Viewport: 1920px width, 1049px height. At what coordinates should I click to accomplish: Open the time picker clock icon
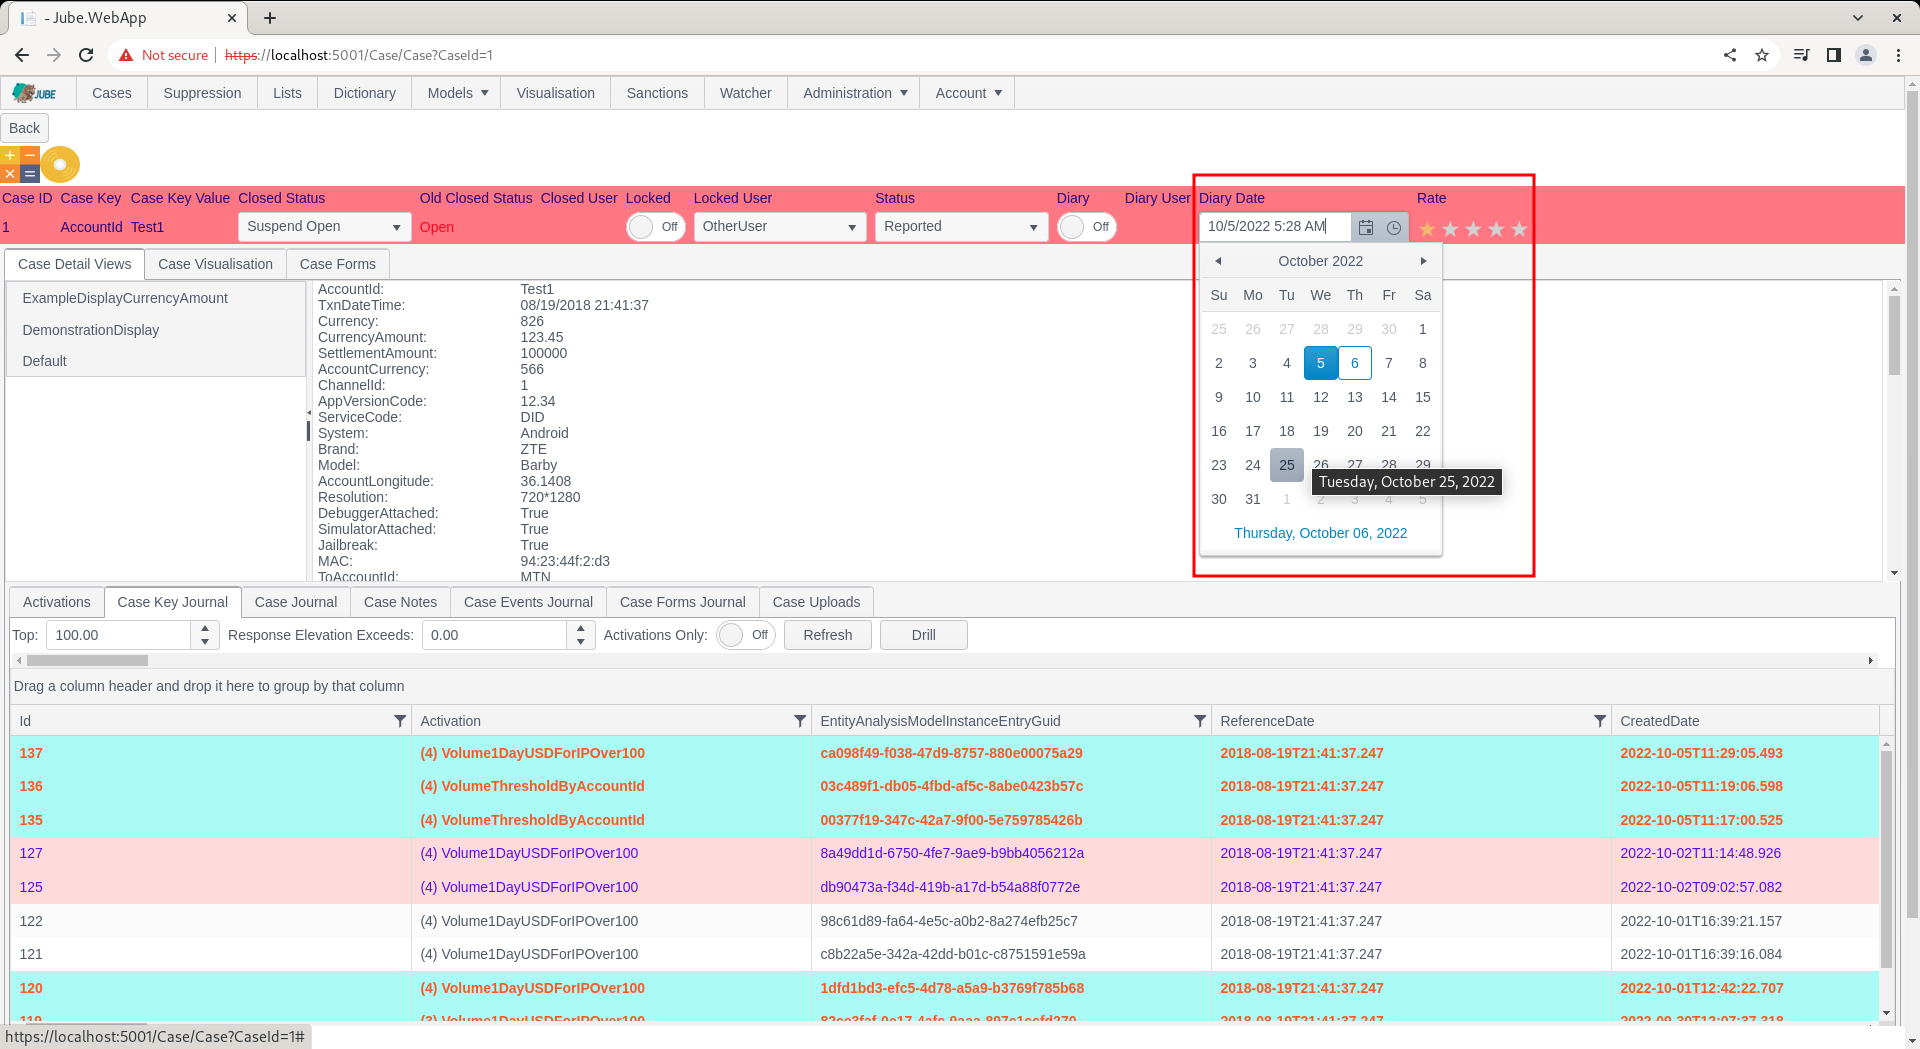pos(1394,227)
